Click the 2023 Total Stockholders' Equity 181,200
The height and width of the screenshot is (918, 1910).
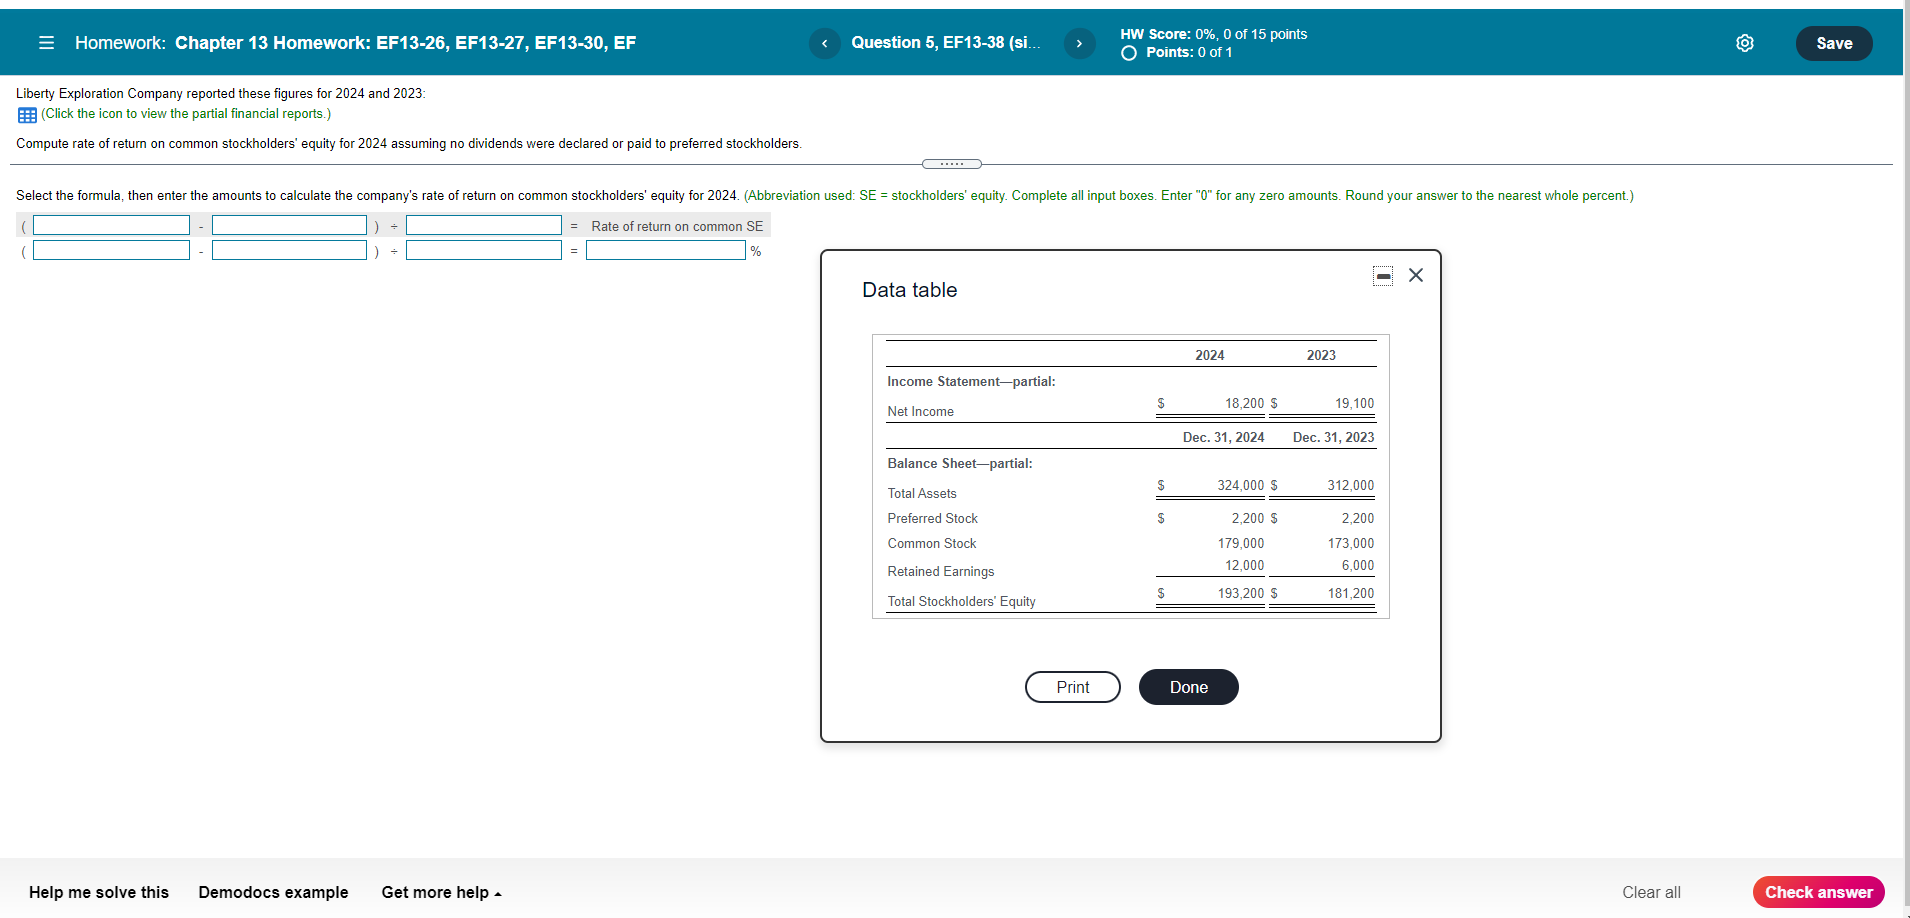(x=1350, y=594)
